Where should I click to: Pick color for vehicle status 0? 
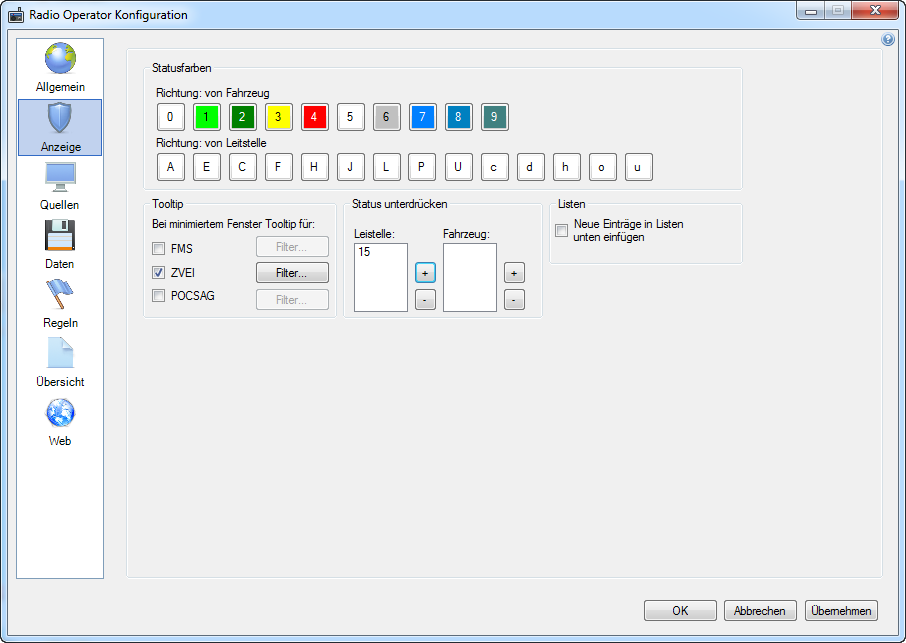click(170, 117)
